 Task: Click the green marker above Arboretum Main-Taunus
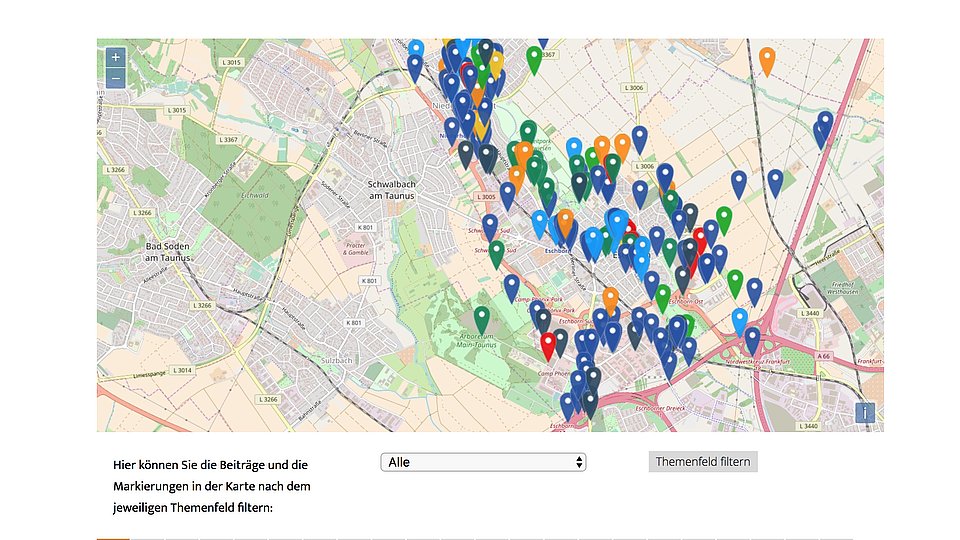tap(482, 318)
